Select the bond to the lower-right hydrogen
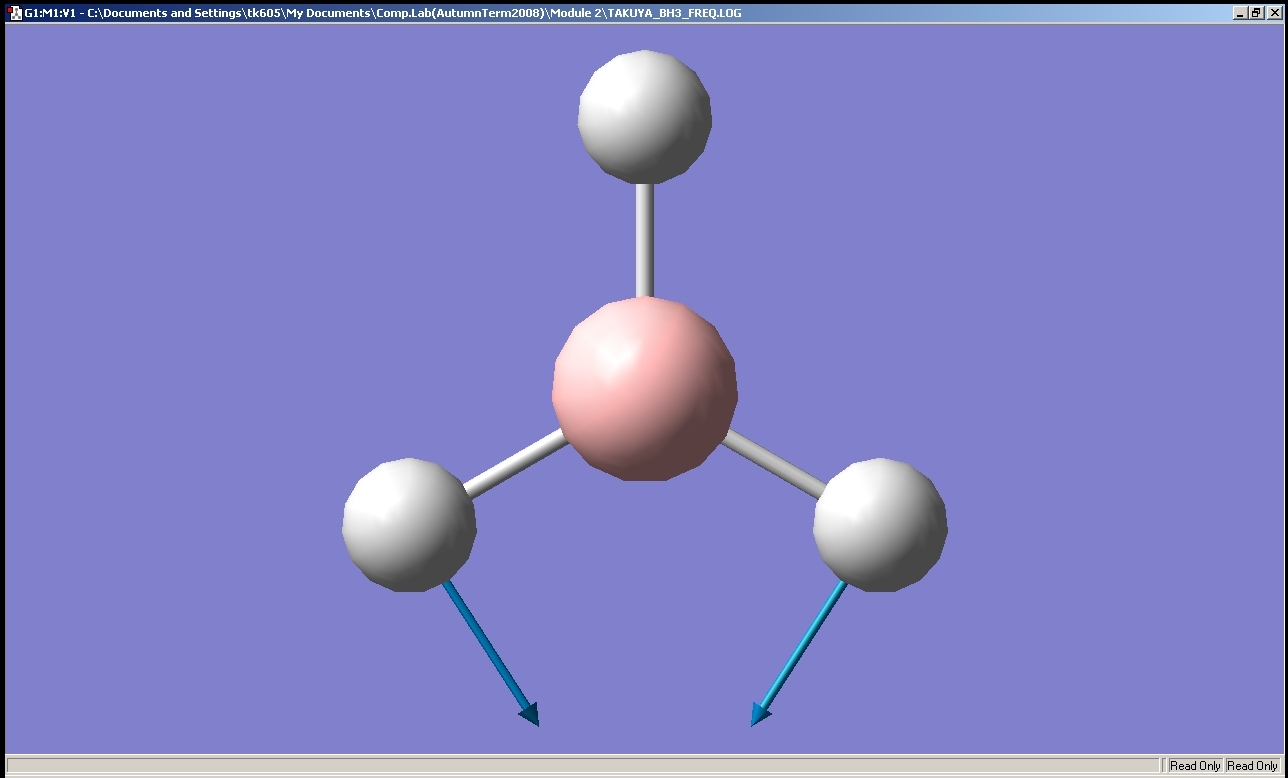The width and height of the screenshot is (1288, 778). tap(773, 463)
